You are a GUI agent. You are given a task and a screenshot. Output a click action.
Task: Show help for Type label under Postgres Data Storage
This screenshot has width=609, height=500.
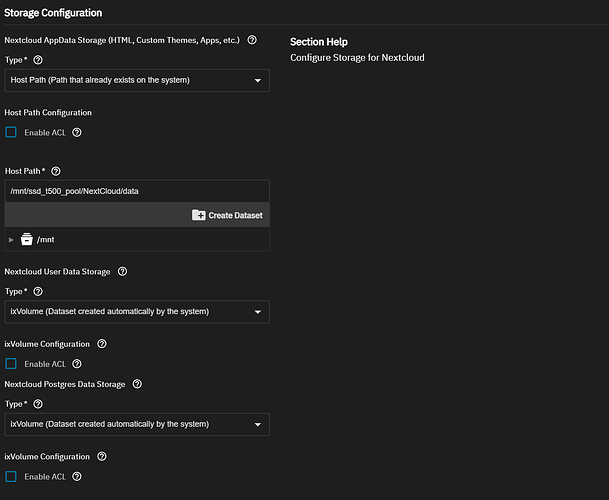[x=38, y=404]
